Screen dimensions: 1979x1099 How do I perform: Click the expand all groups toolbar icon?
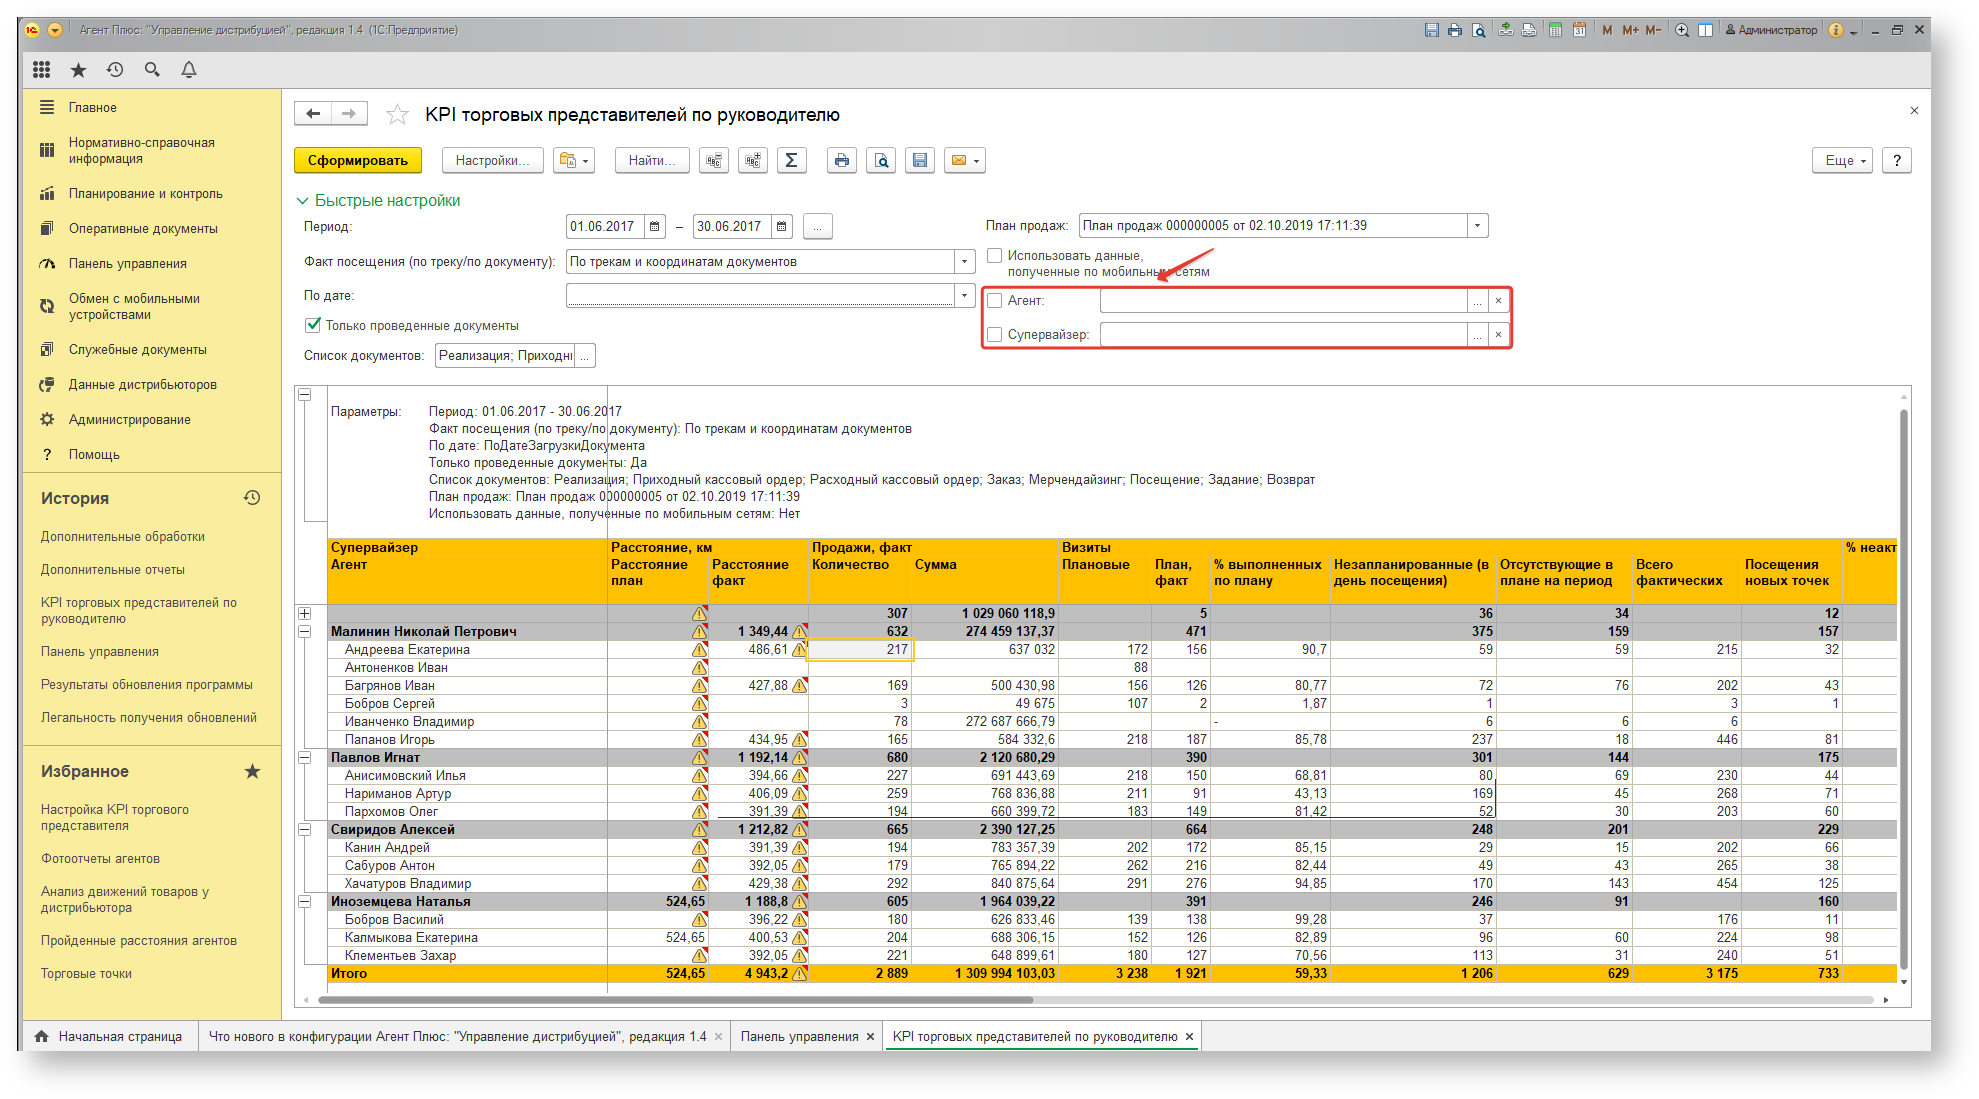coord(753,160)
